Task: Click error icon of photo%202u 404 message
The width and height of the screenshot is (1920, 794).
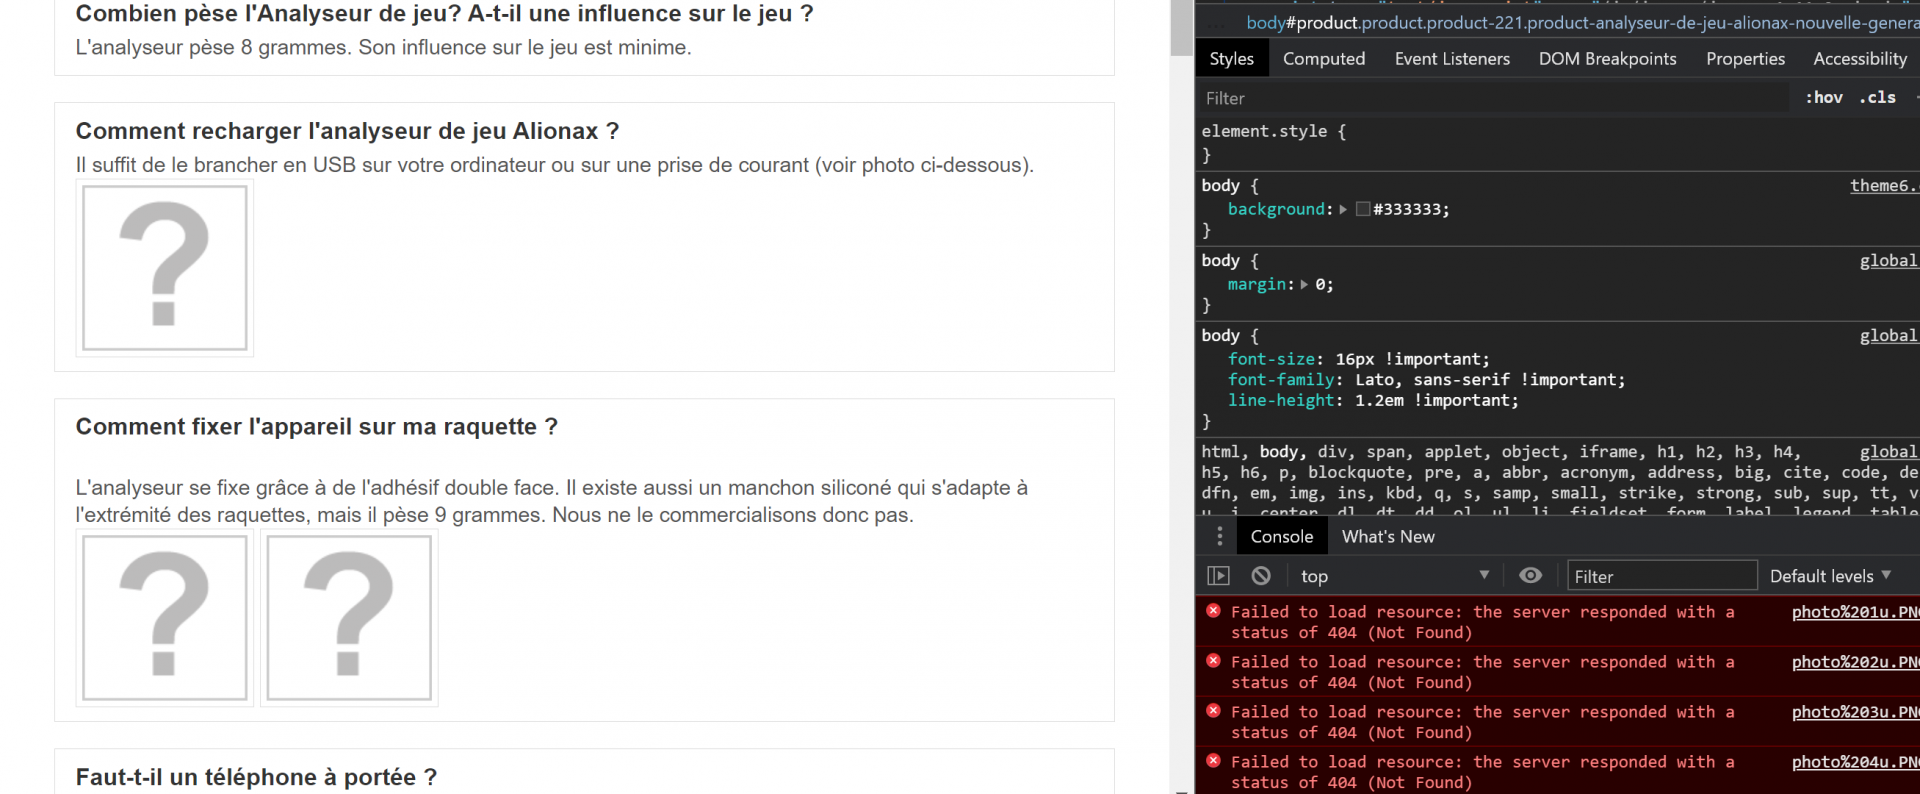Action: (x=1213, y=661)
